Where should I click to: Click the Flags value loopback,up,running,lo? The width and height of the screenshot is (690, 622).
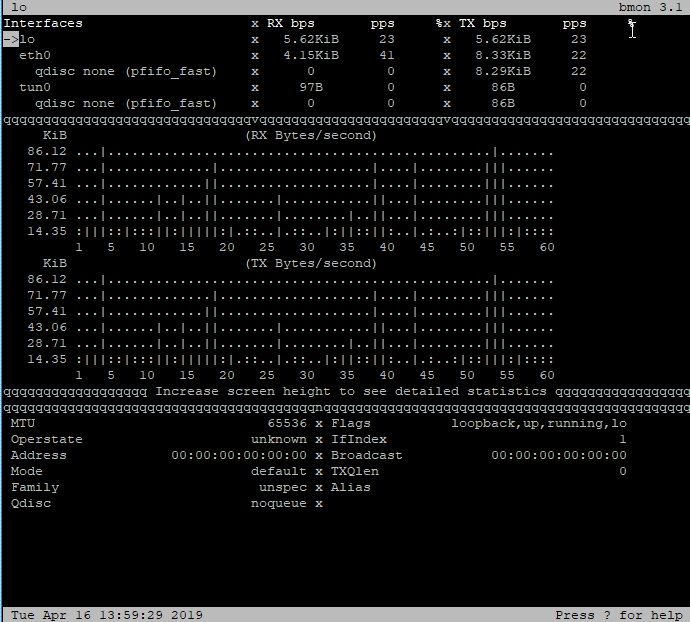tap(538, 423)
